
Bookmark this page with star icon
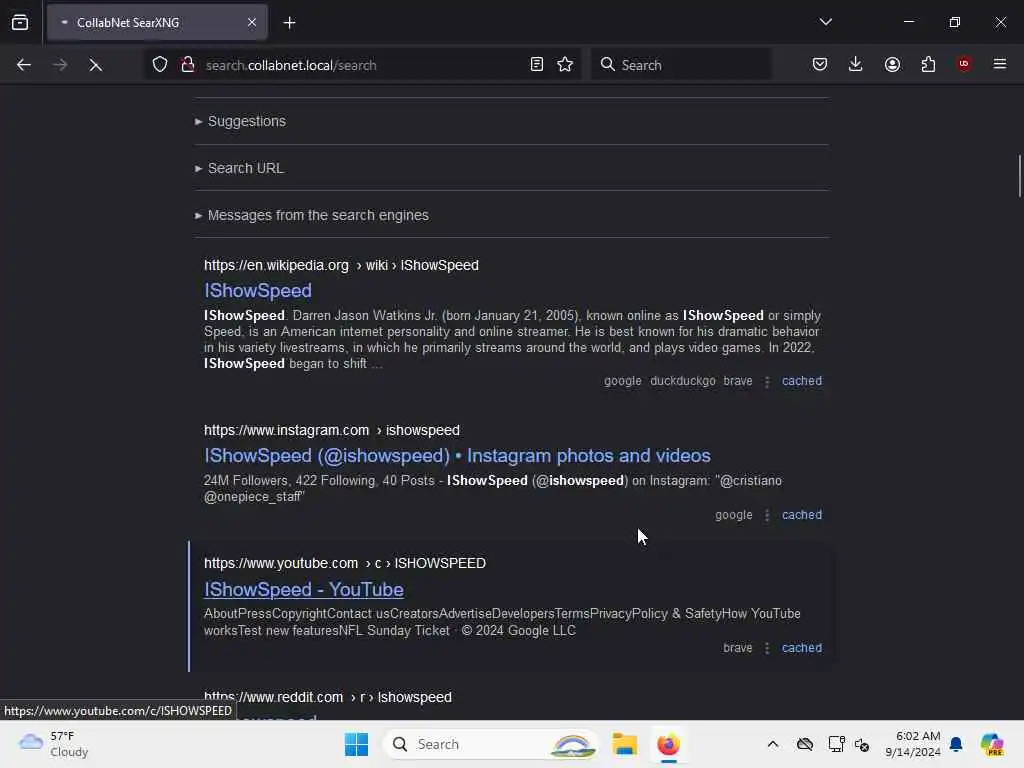pyautogui.click(x=565, y=65)
